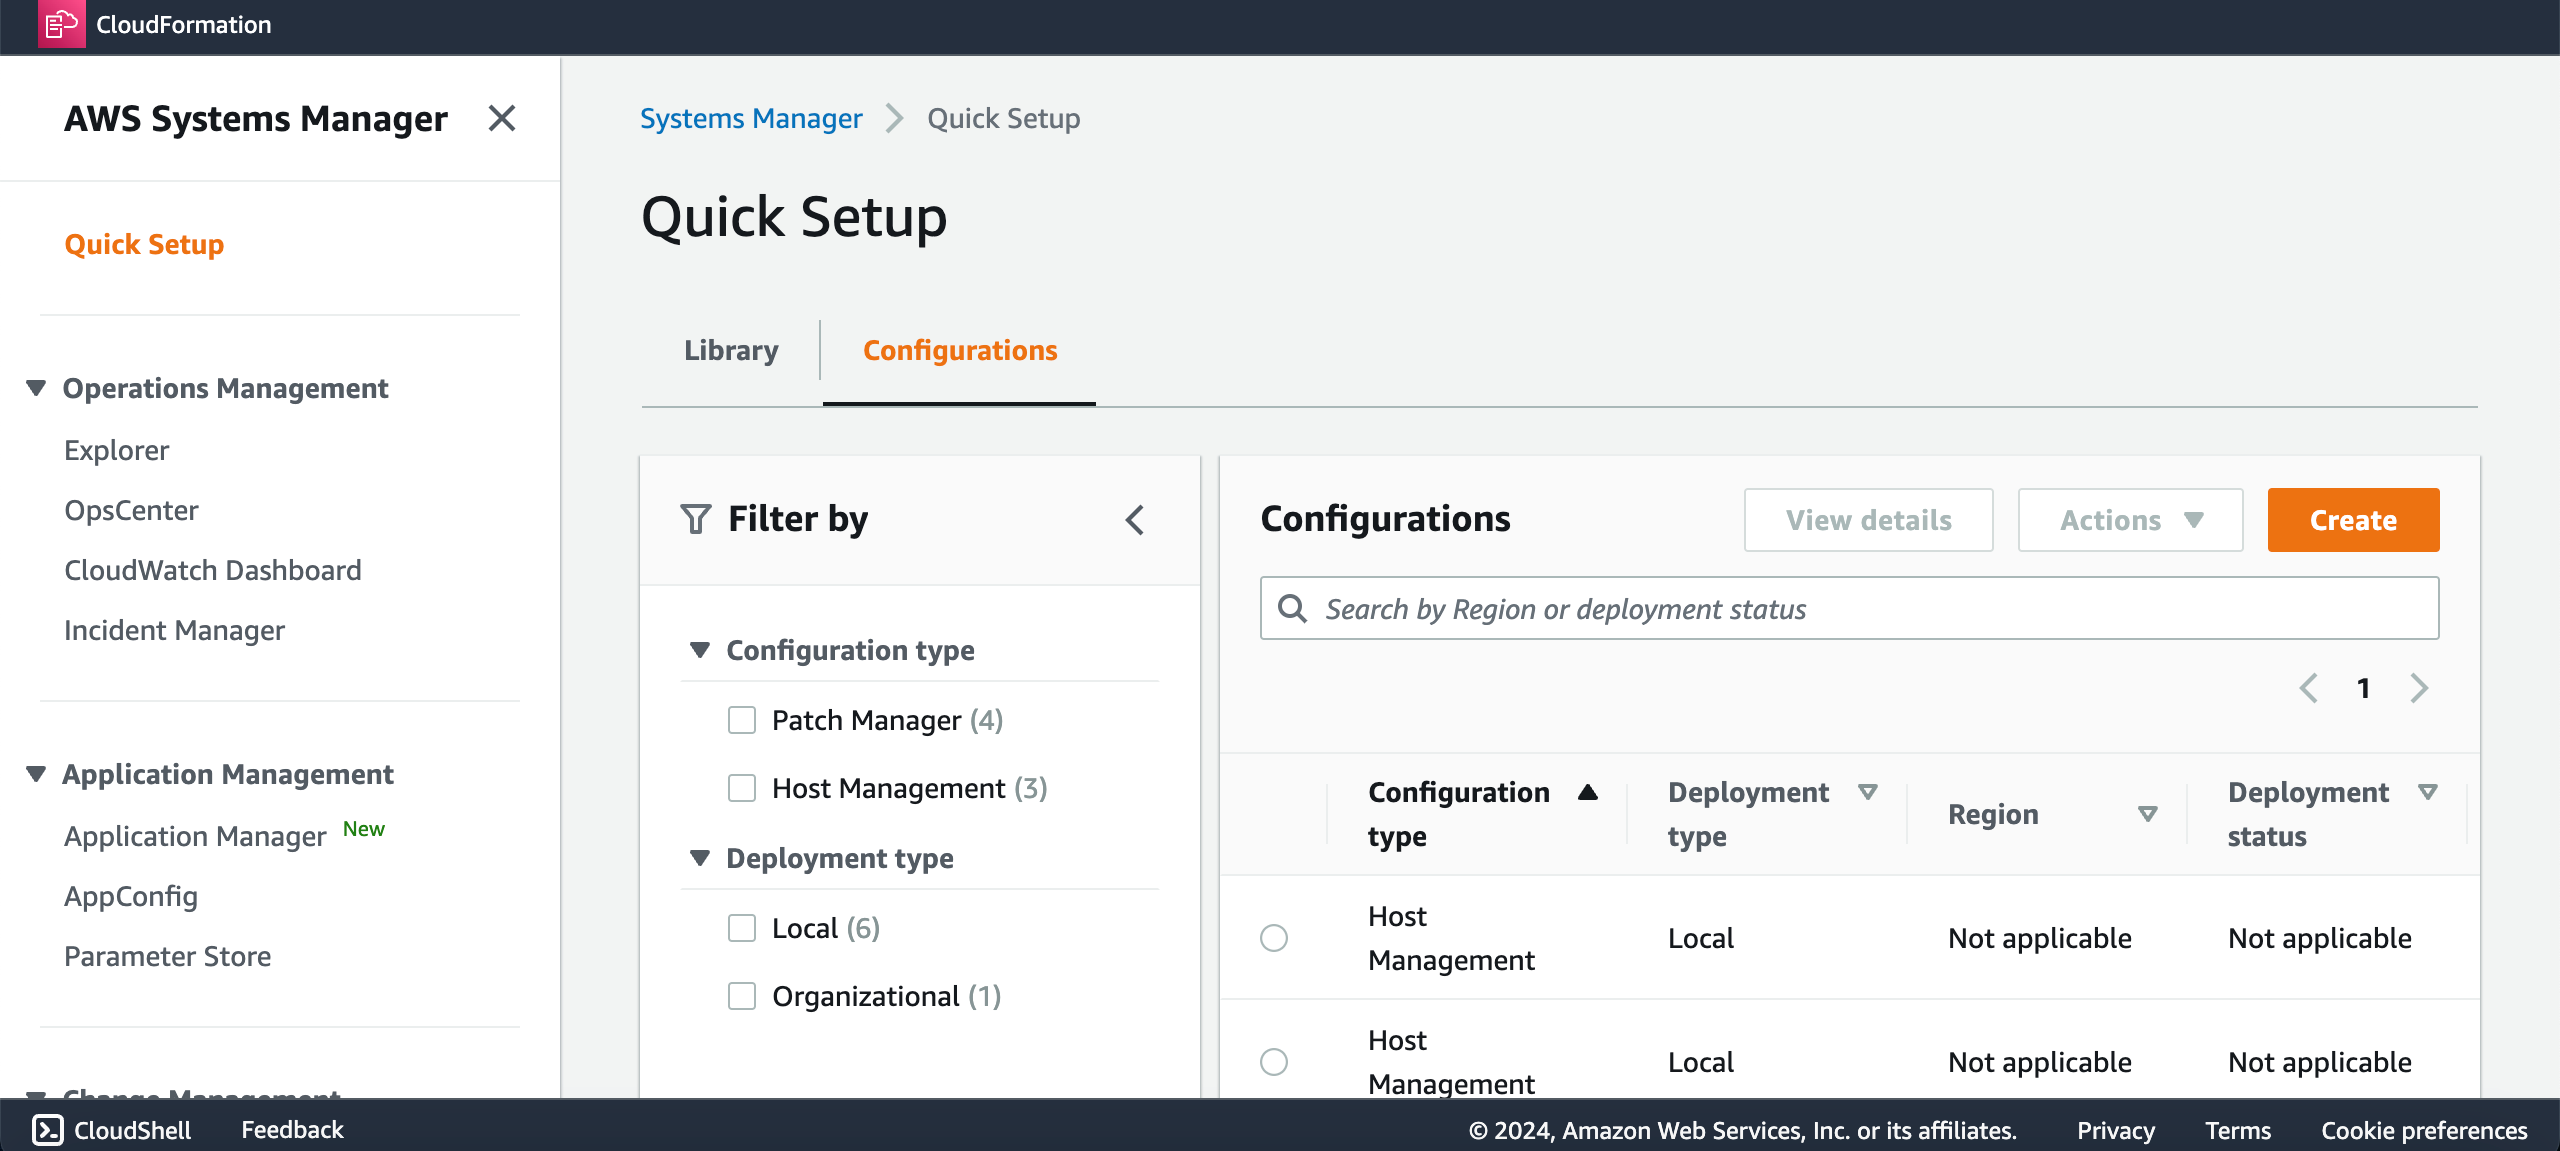Open Incident Manager in sidebar
The image size is (2560, 1151).
tap(174, 630)
